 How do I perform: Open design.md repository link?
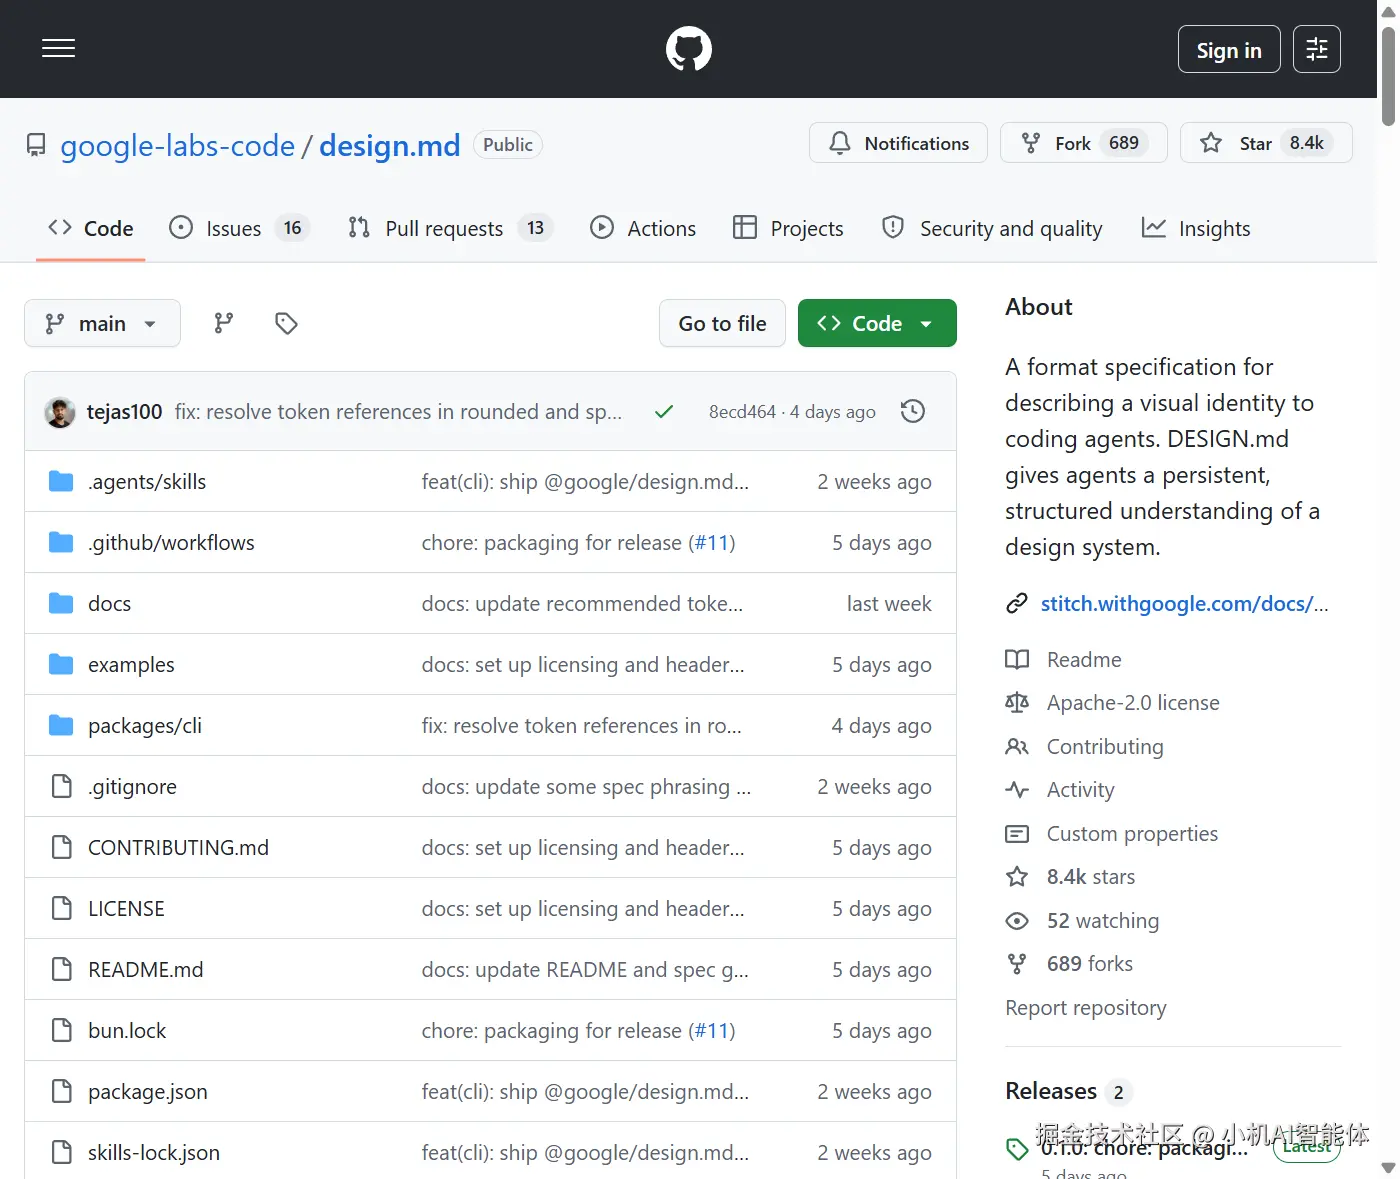pos(390,146)
